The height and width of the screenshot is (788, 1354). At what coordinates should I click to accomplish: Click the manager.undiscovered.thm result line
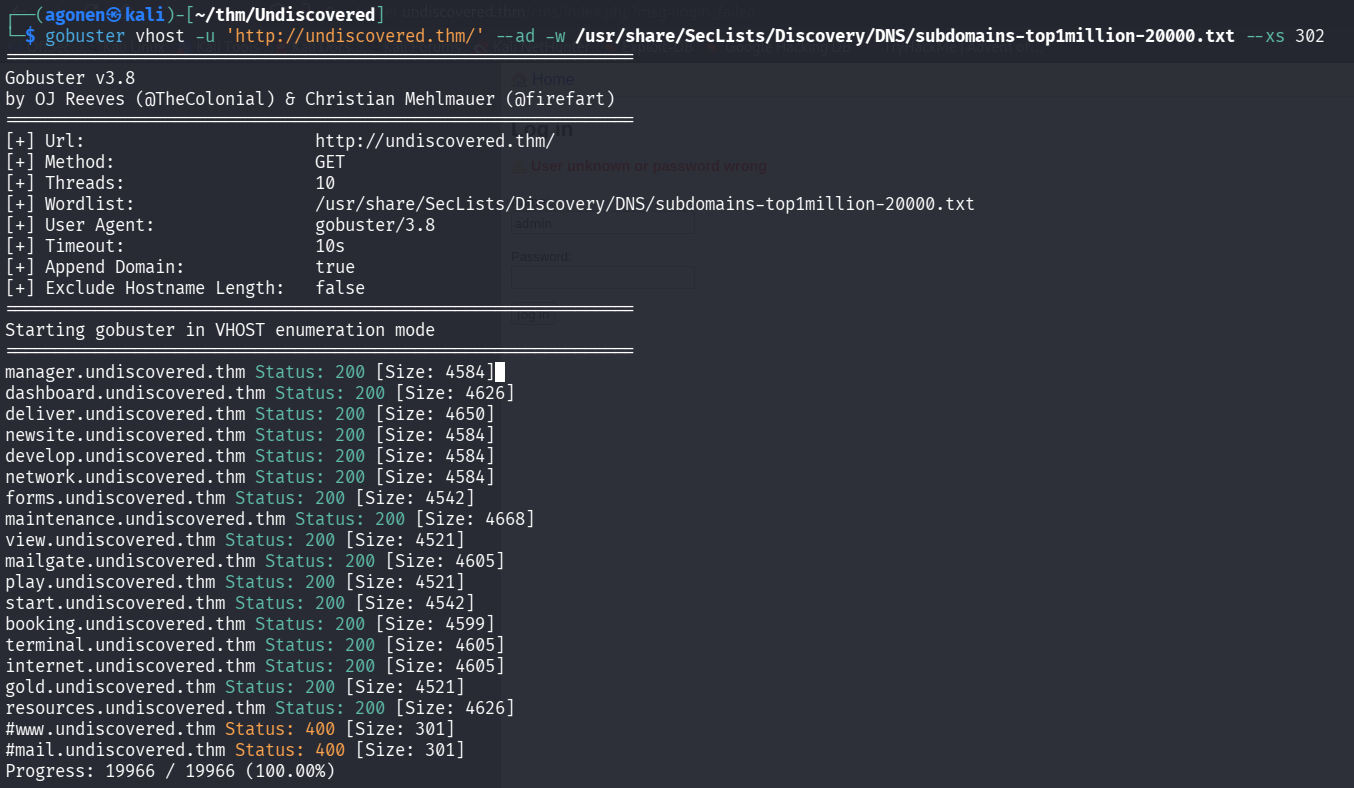125,372
